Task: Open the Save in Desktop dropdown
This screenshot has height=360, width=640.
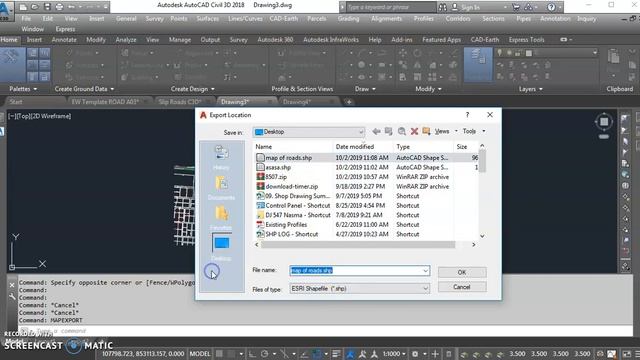Action: pos(309,132)
